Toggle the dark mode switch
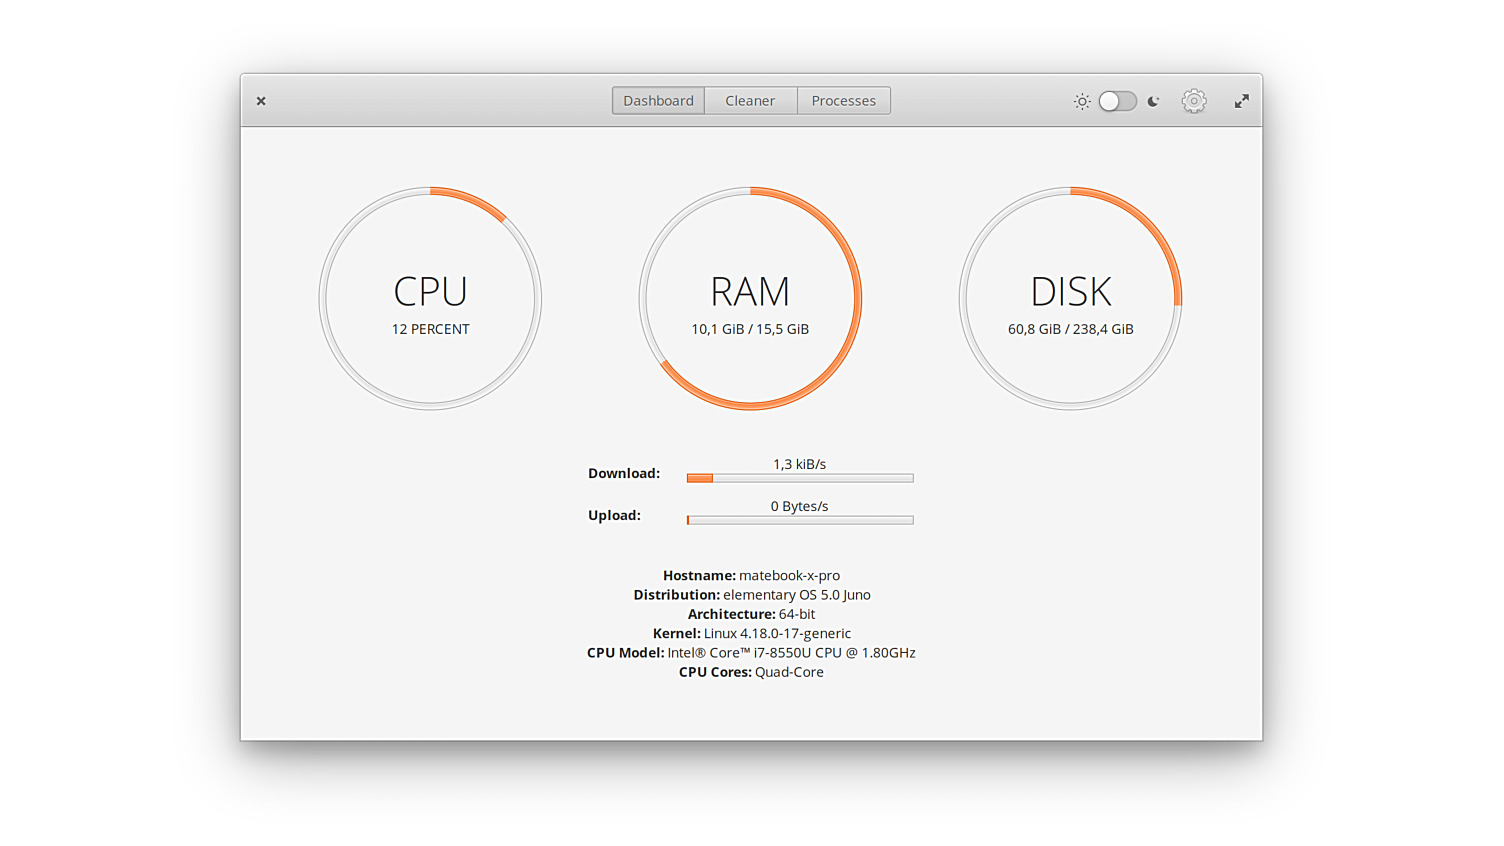The height and width of the screenshot is (846, 1504). tap(1117, 101)
